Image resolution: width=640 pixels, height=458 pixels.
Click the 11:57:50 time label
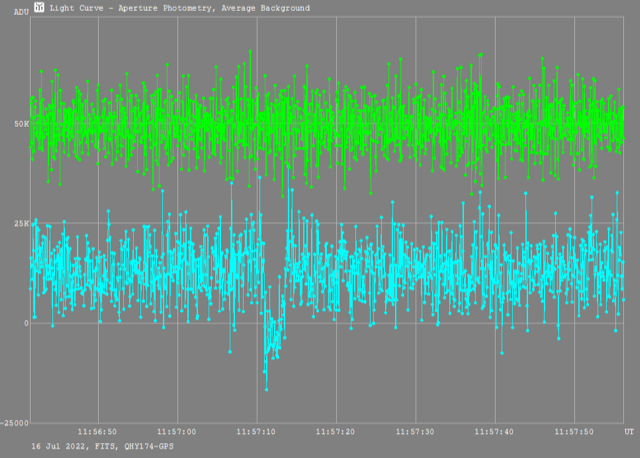click(x=574, y=432)
